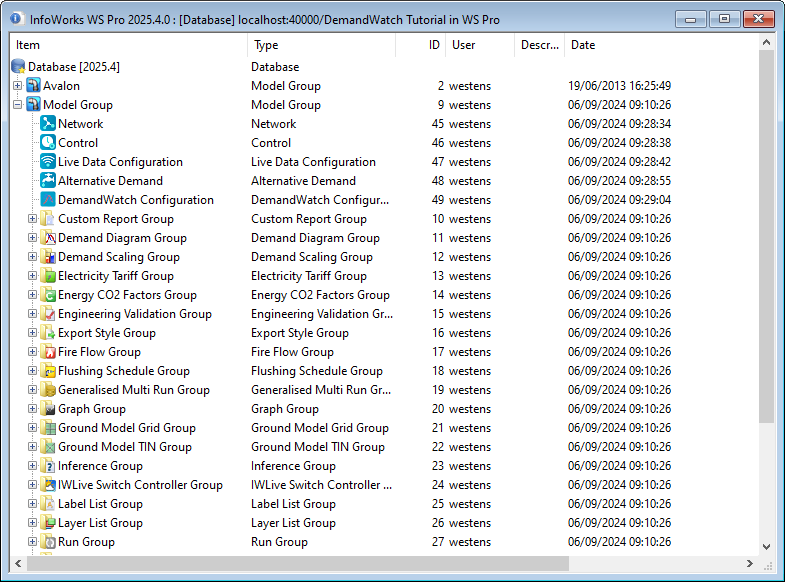Maximize the InfoWorks window

[724, 19]
